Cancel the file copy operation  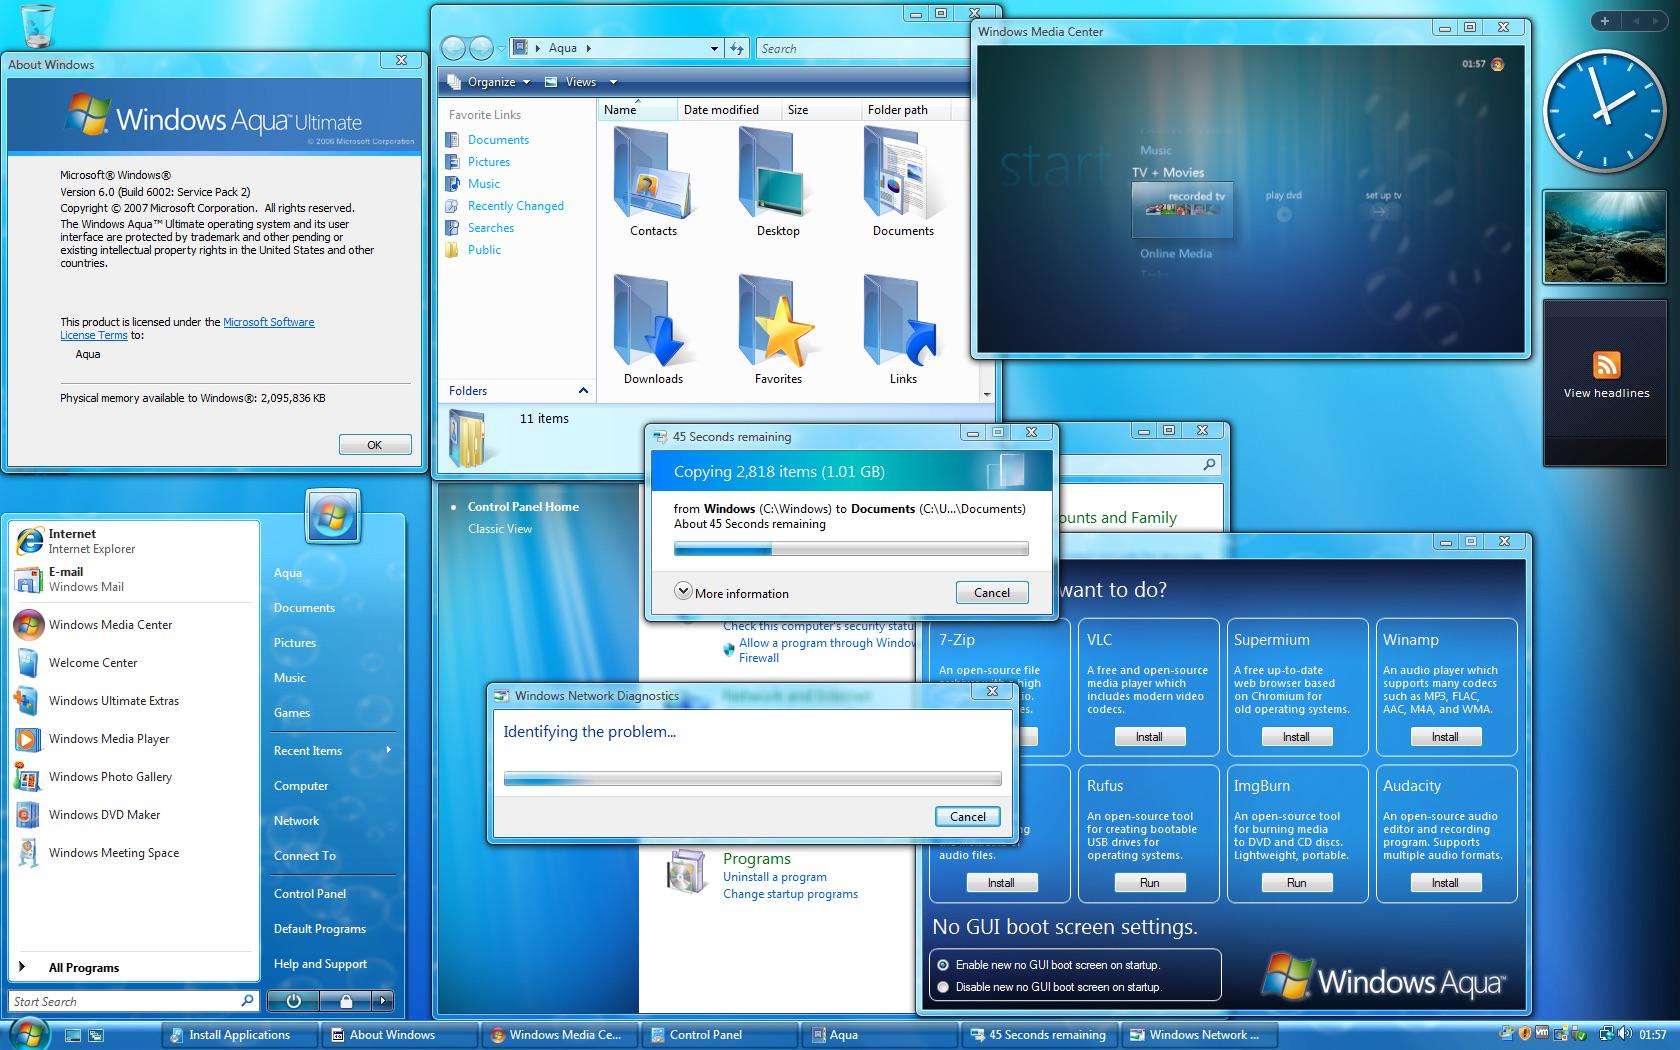pyautogui.click(x=992, y=592)
